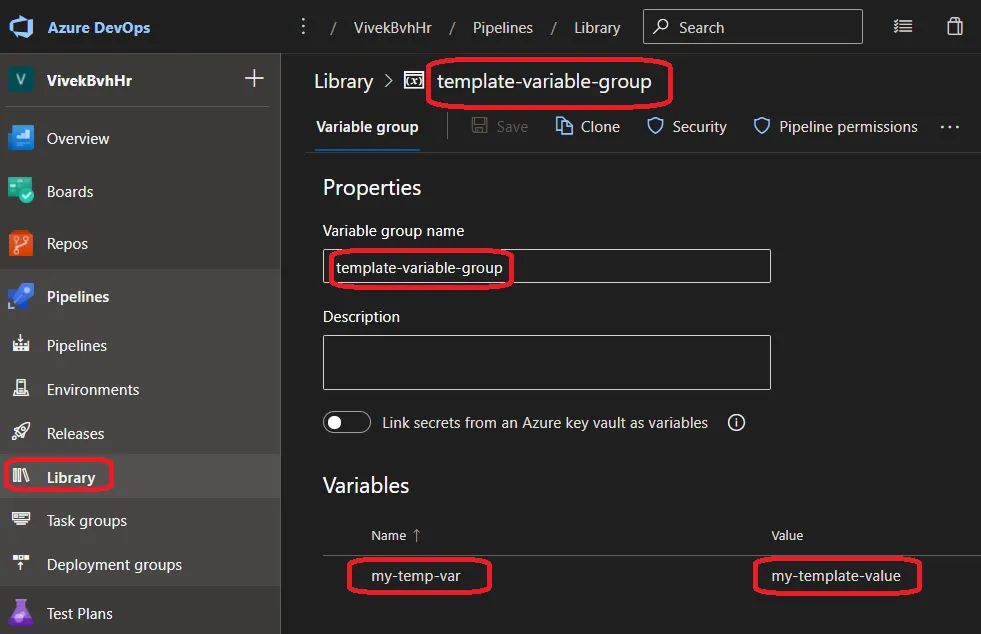The height and width of the screenshot is (634, 981).
Task: Toggle Link secrets from Azure key vault
Action: click(x=347, y=423)
